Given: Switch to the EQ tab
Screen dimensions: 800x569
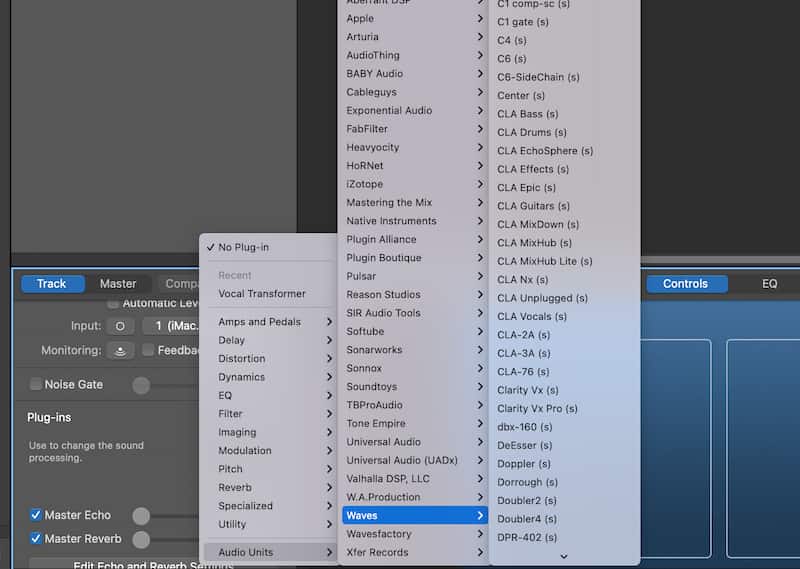Looking at the screenshot, I should 769,284.
